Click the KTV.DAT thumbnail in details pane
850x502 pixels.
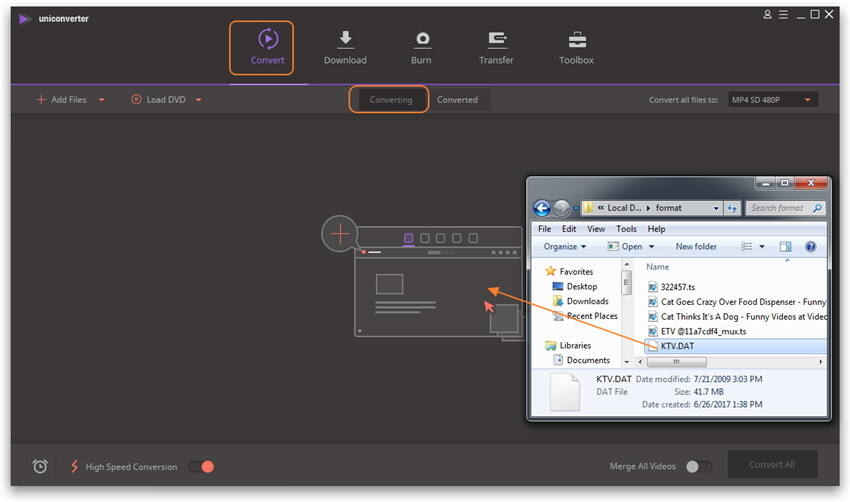564,391
